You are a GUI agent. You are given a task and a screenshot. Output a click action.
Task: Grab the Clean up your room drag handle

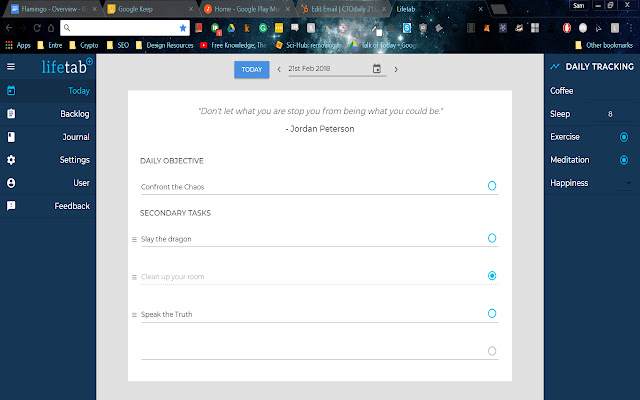(x=134, y=277)
